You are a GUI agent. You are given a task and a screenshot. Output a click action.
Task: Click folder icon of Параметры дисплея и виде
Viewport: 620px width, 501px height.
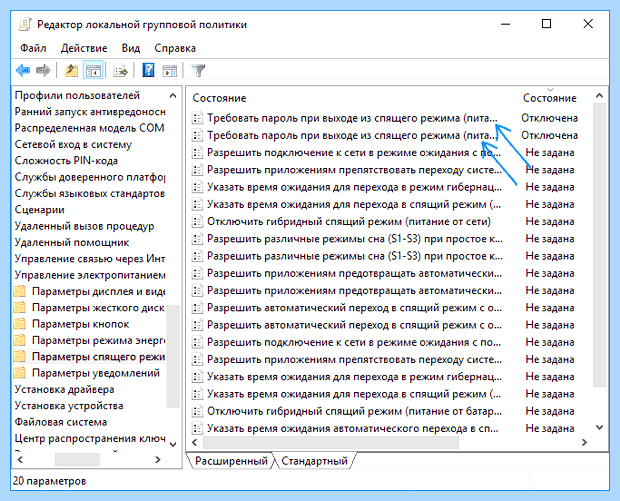tap(19, 291)
